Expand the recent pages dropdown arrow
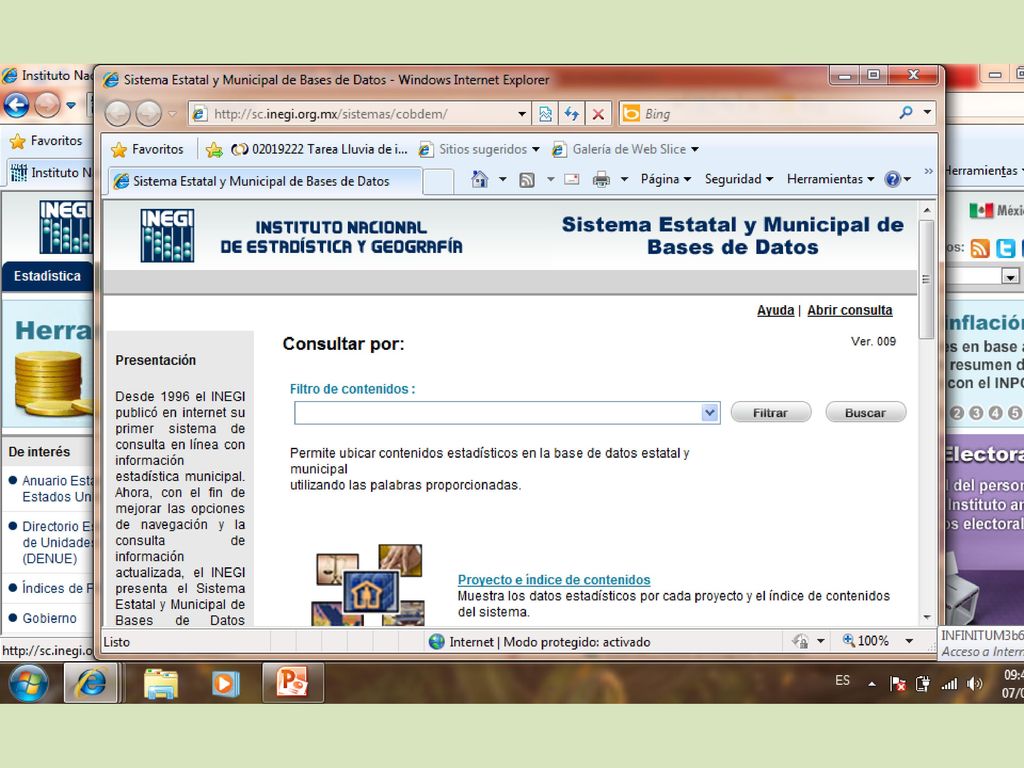1024x768 pixels. [172, 114]
